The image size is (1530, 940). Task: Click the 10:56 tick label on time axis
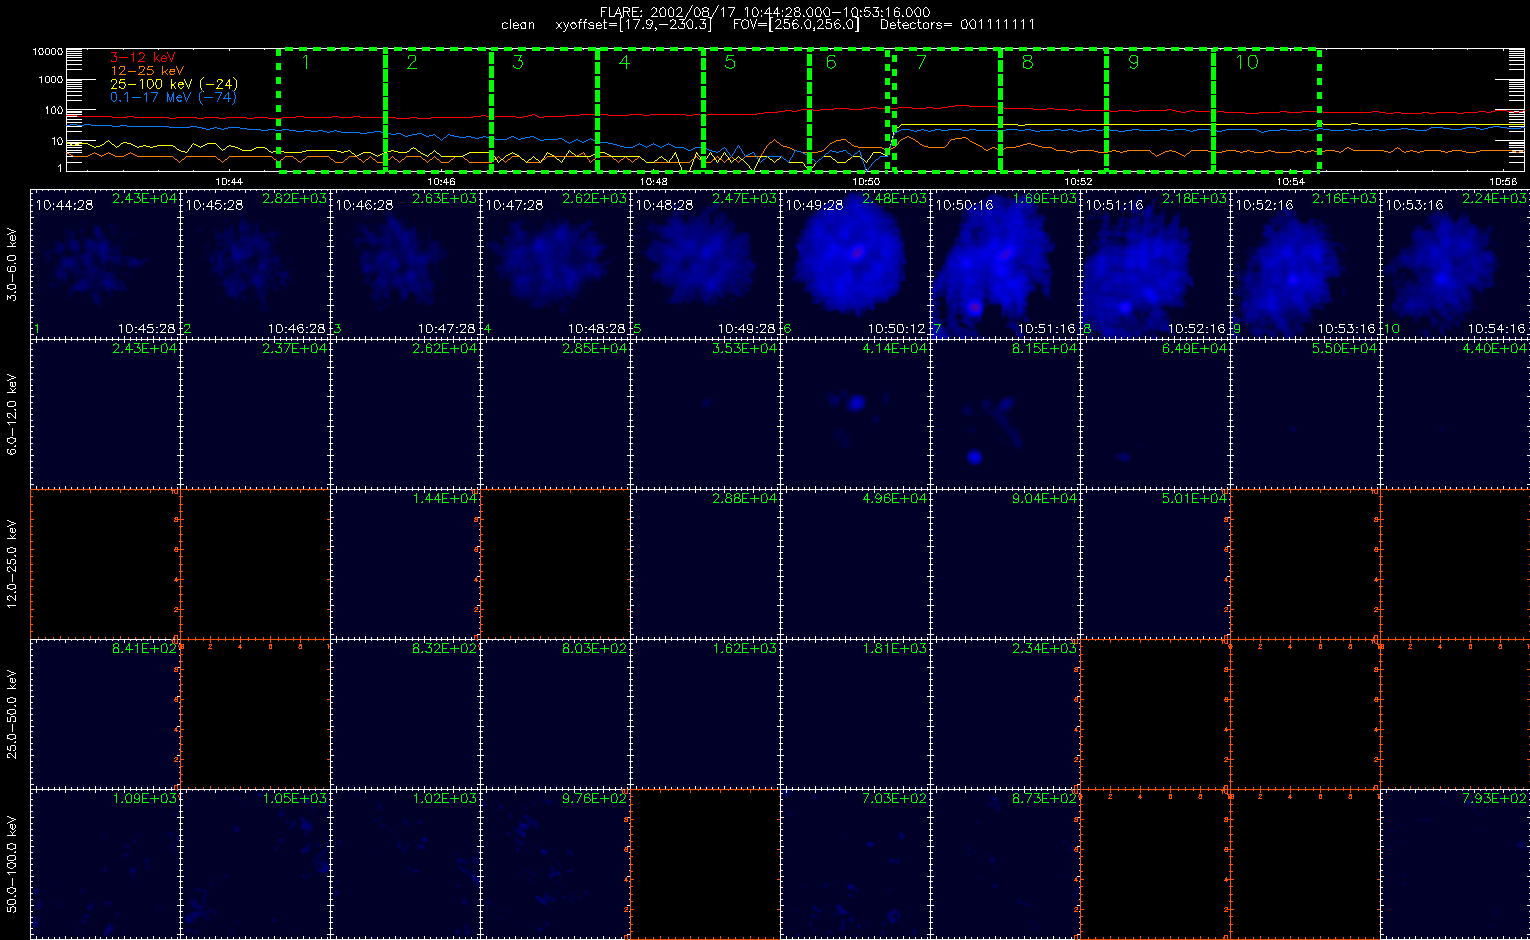click(x=1502, y=182)
